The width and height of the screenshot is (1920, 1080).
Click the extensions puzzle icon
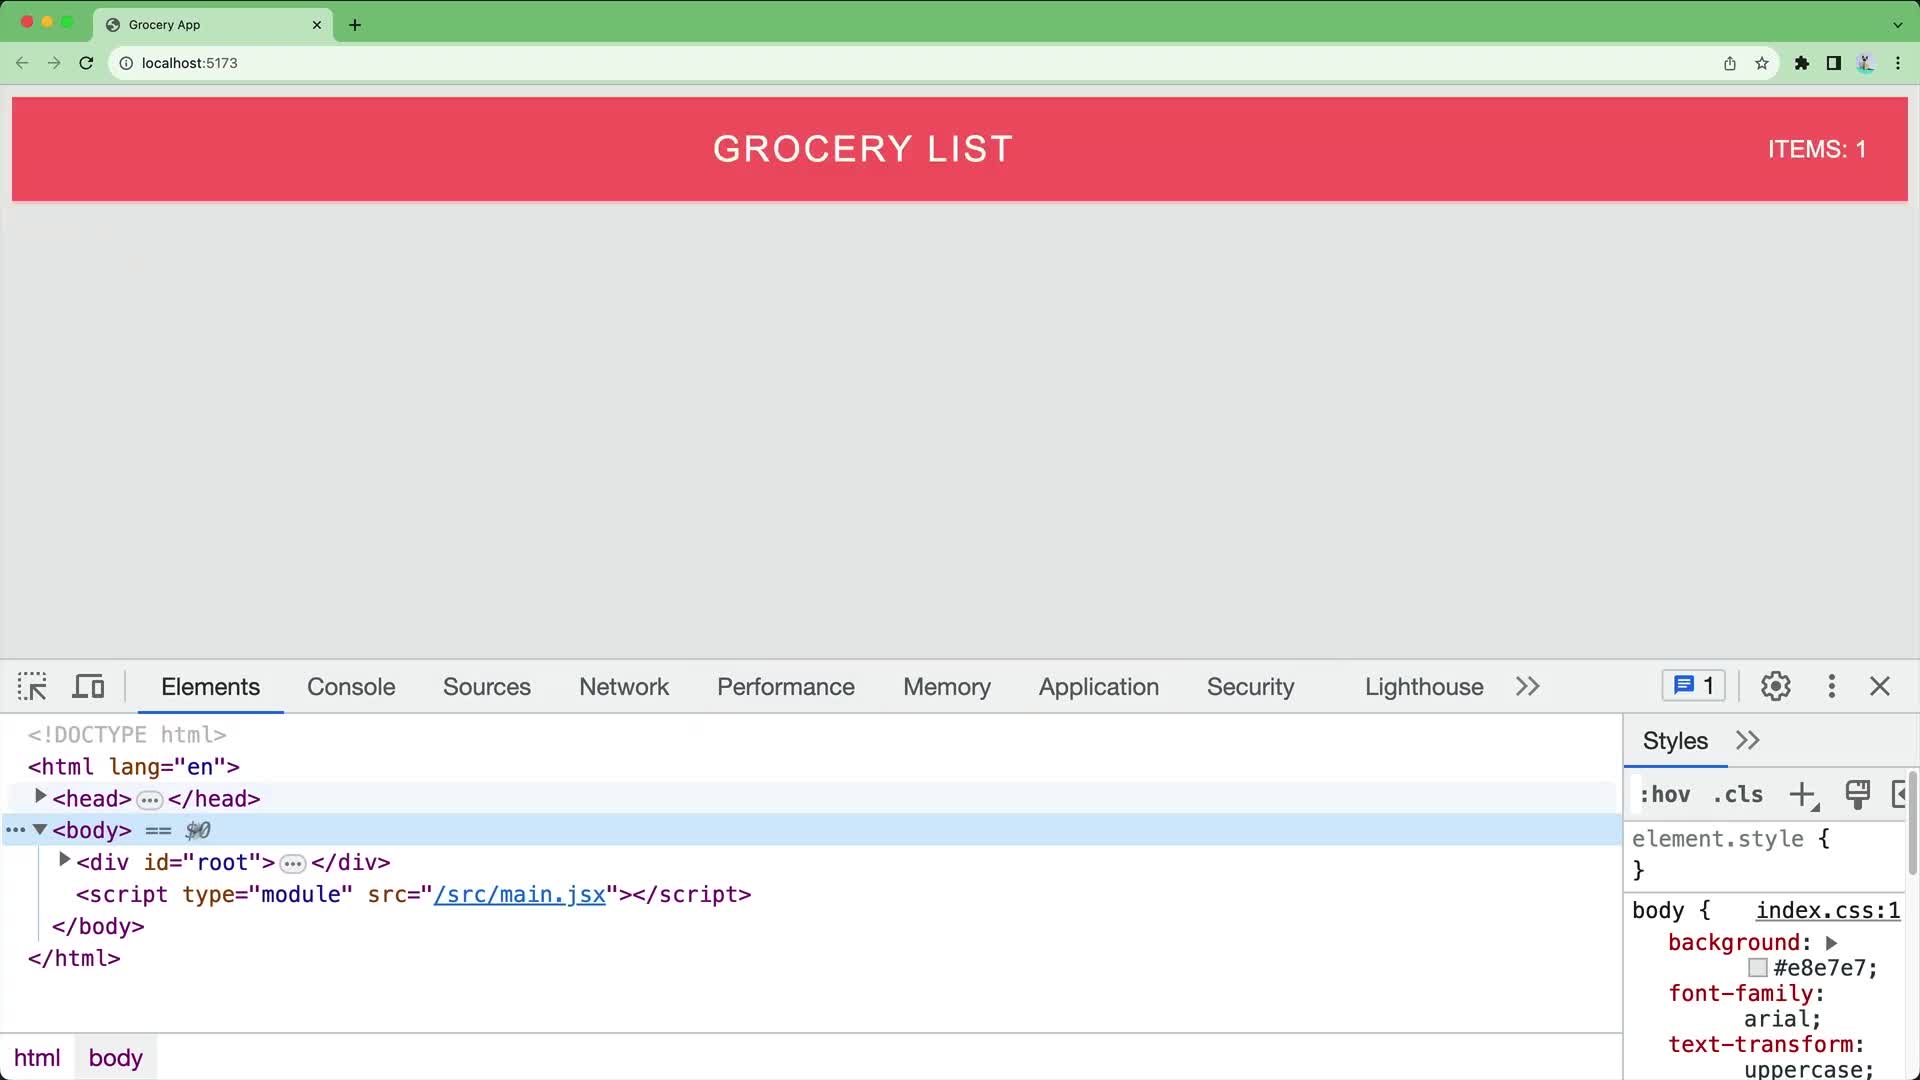[1801, 62]
